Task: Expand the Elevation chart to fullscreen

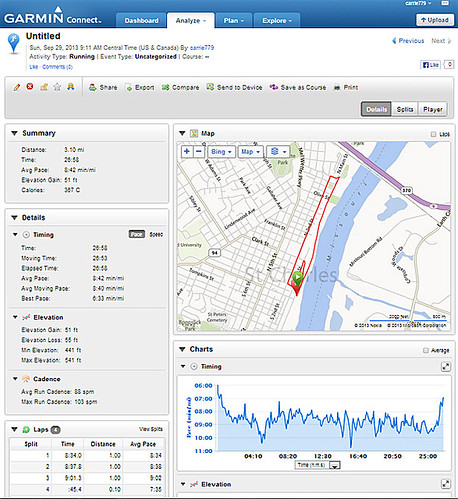Action: 446,484
